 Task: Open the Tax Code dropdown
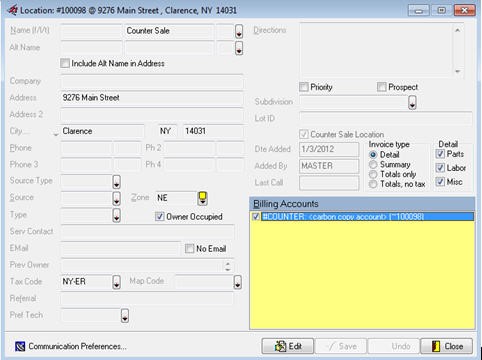[116, 282]
